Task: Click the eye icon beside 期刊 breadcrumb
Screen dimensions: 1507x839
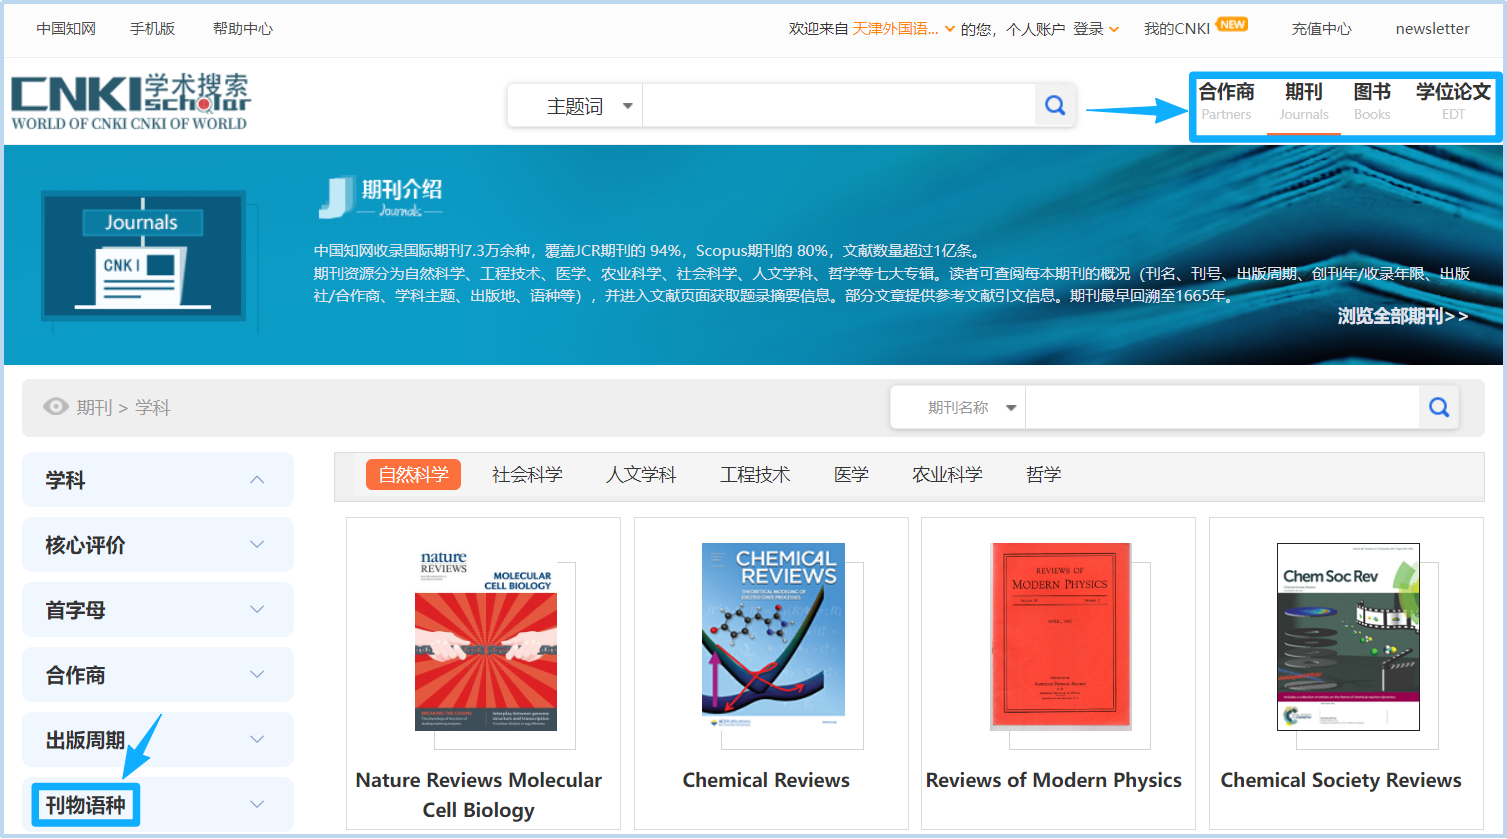Action: click(x=56, y=407)
